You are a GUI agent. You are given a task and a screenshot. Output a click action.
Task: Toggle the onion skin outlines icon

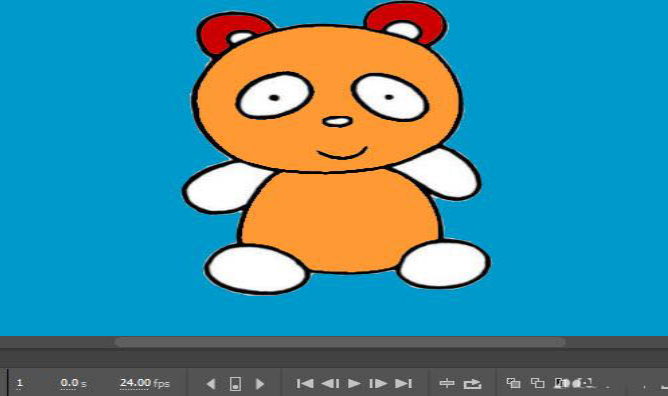[538, 383]
